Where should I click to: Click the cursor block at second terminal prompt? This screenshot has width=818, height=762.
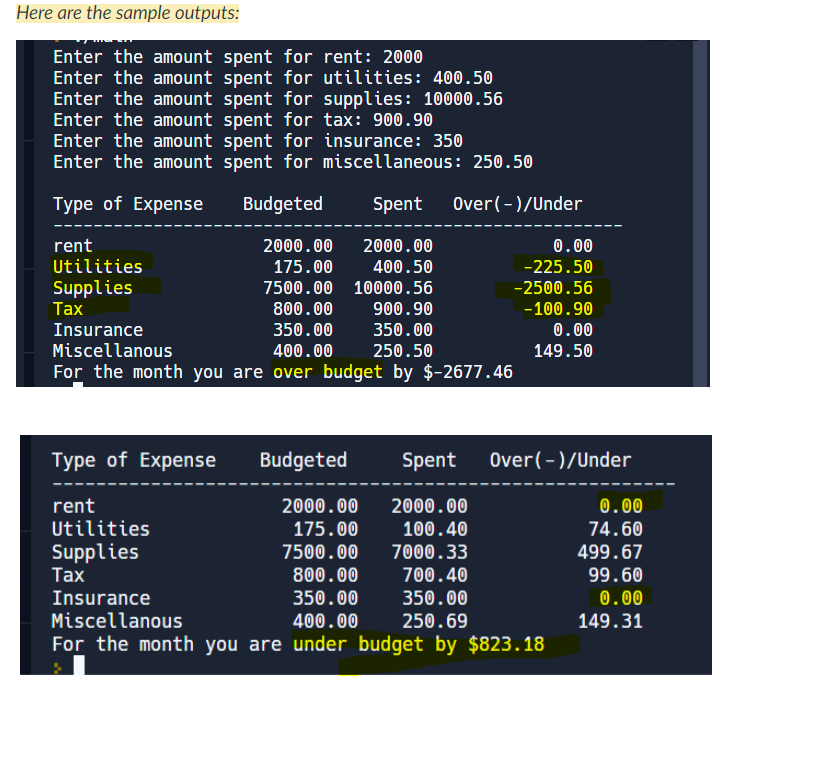(79, 666)
